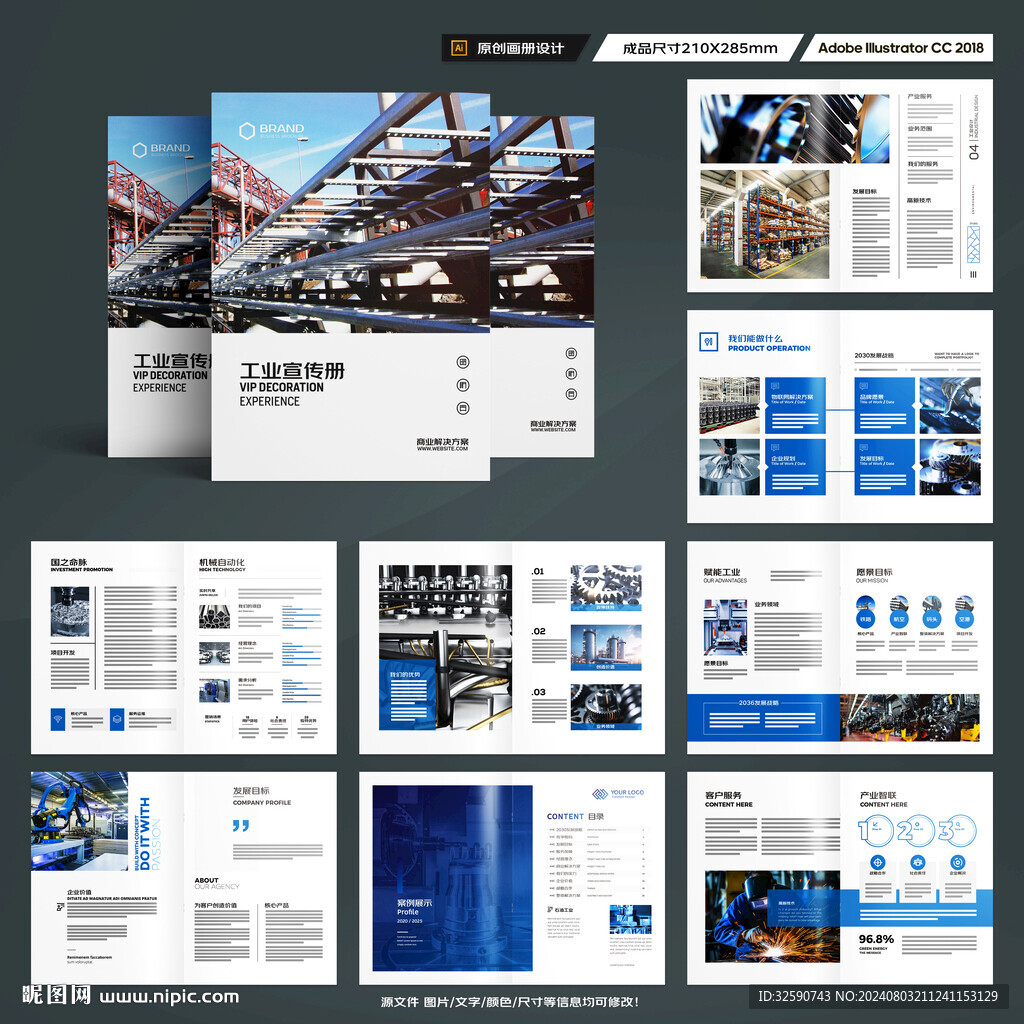
Task: Open the welder with sparks photo
Action: click(x=772, y=916)
